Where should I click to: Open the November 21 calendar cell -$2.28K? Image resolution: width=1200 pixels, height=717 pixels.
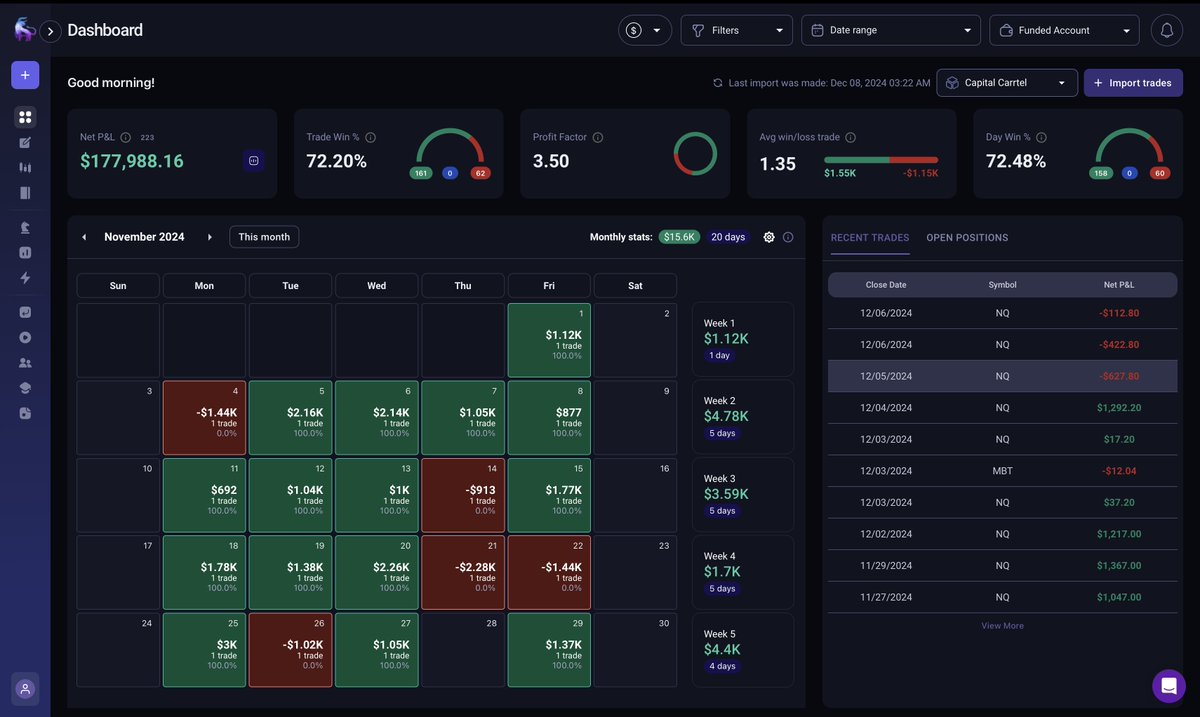(463, 572)
